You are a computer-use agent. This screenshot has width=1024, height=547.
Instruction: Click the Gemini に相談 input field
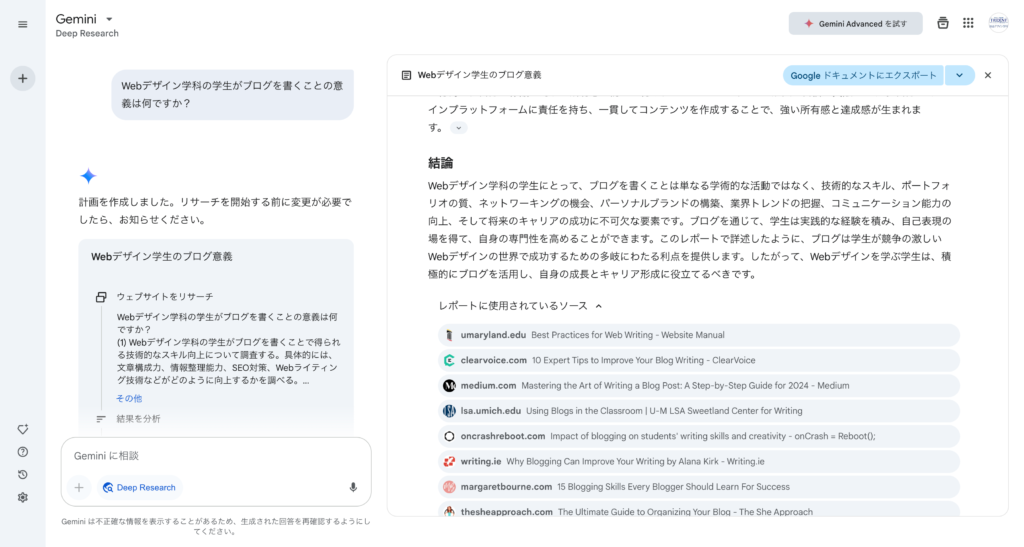[x=215, y=456]
